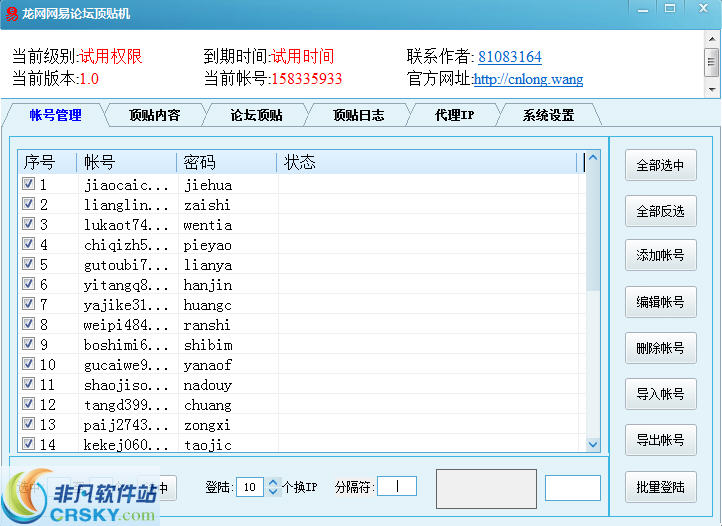This screenshot has height=526, width=722.
Task: Uncheck account row 5 gutoubi7
Action: pyautogui.click(x=28, y=263)
